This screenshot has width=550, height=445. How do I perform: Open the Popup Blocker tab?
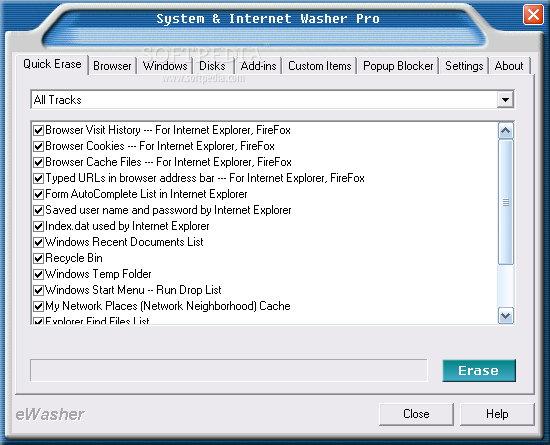398,66
